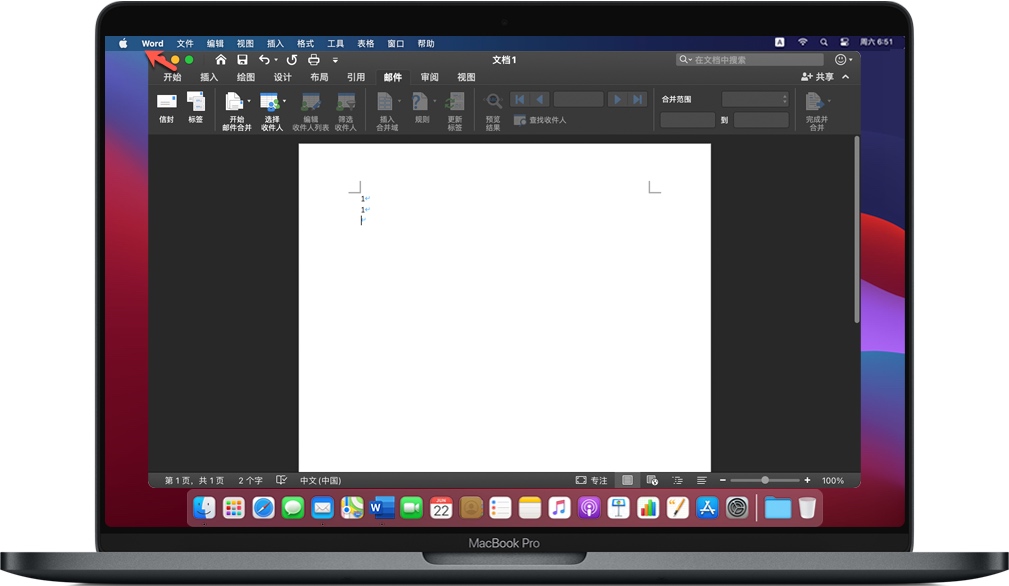
Task: Expand the undo history dropdown arrow
Action: (276, 60)
